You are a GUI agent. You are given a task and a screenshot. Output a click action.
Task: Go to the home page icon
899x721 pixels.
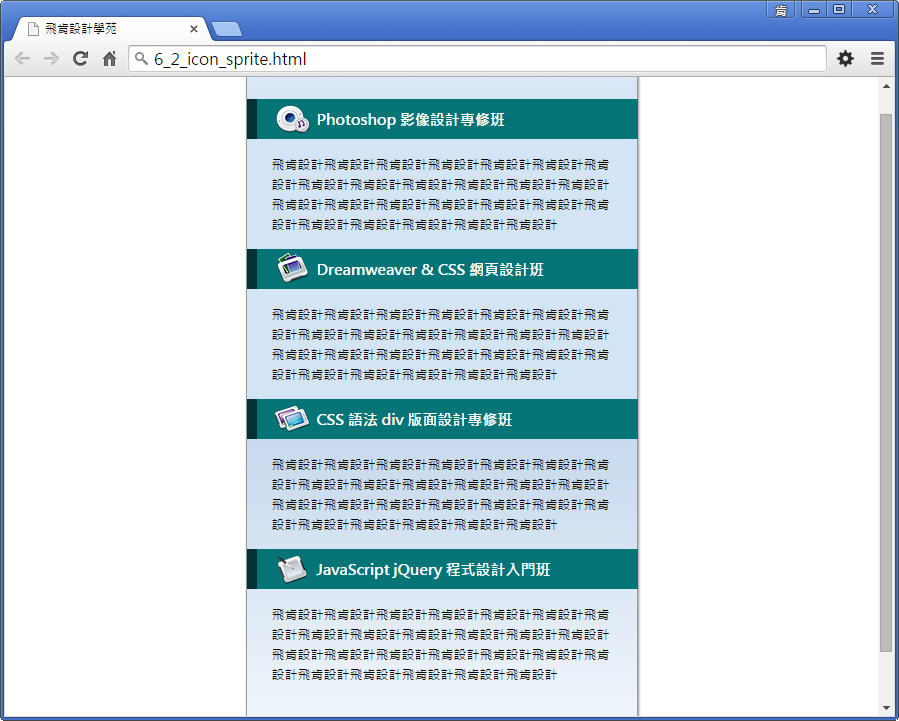pos(110,58)
